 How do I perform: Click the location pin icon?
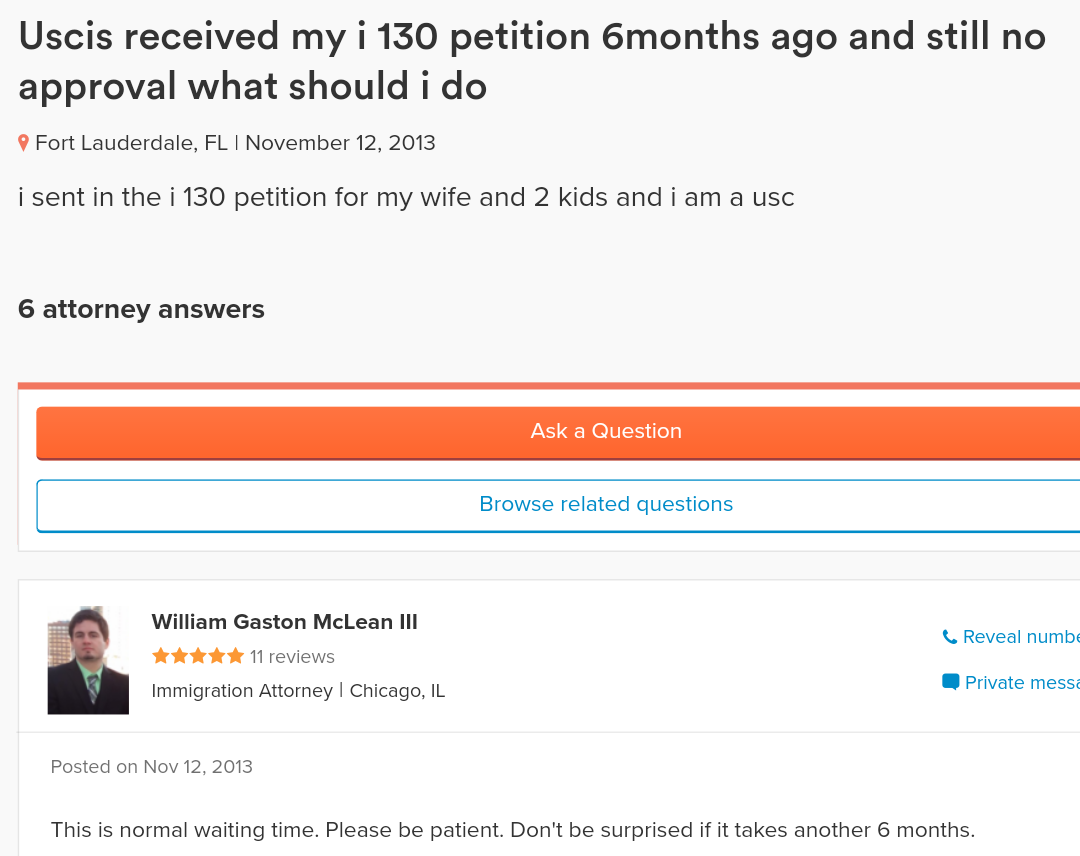(x=23, y=143)
